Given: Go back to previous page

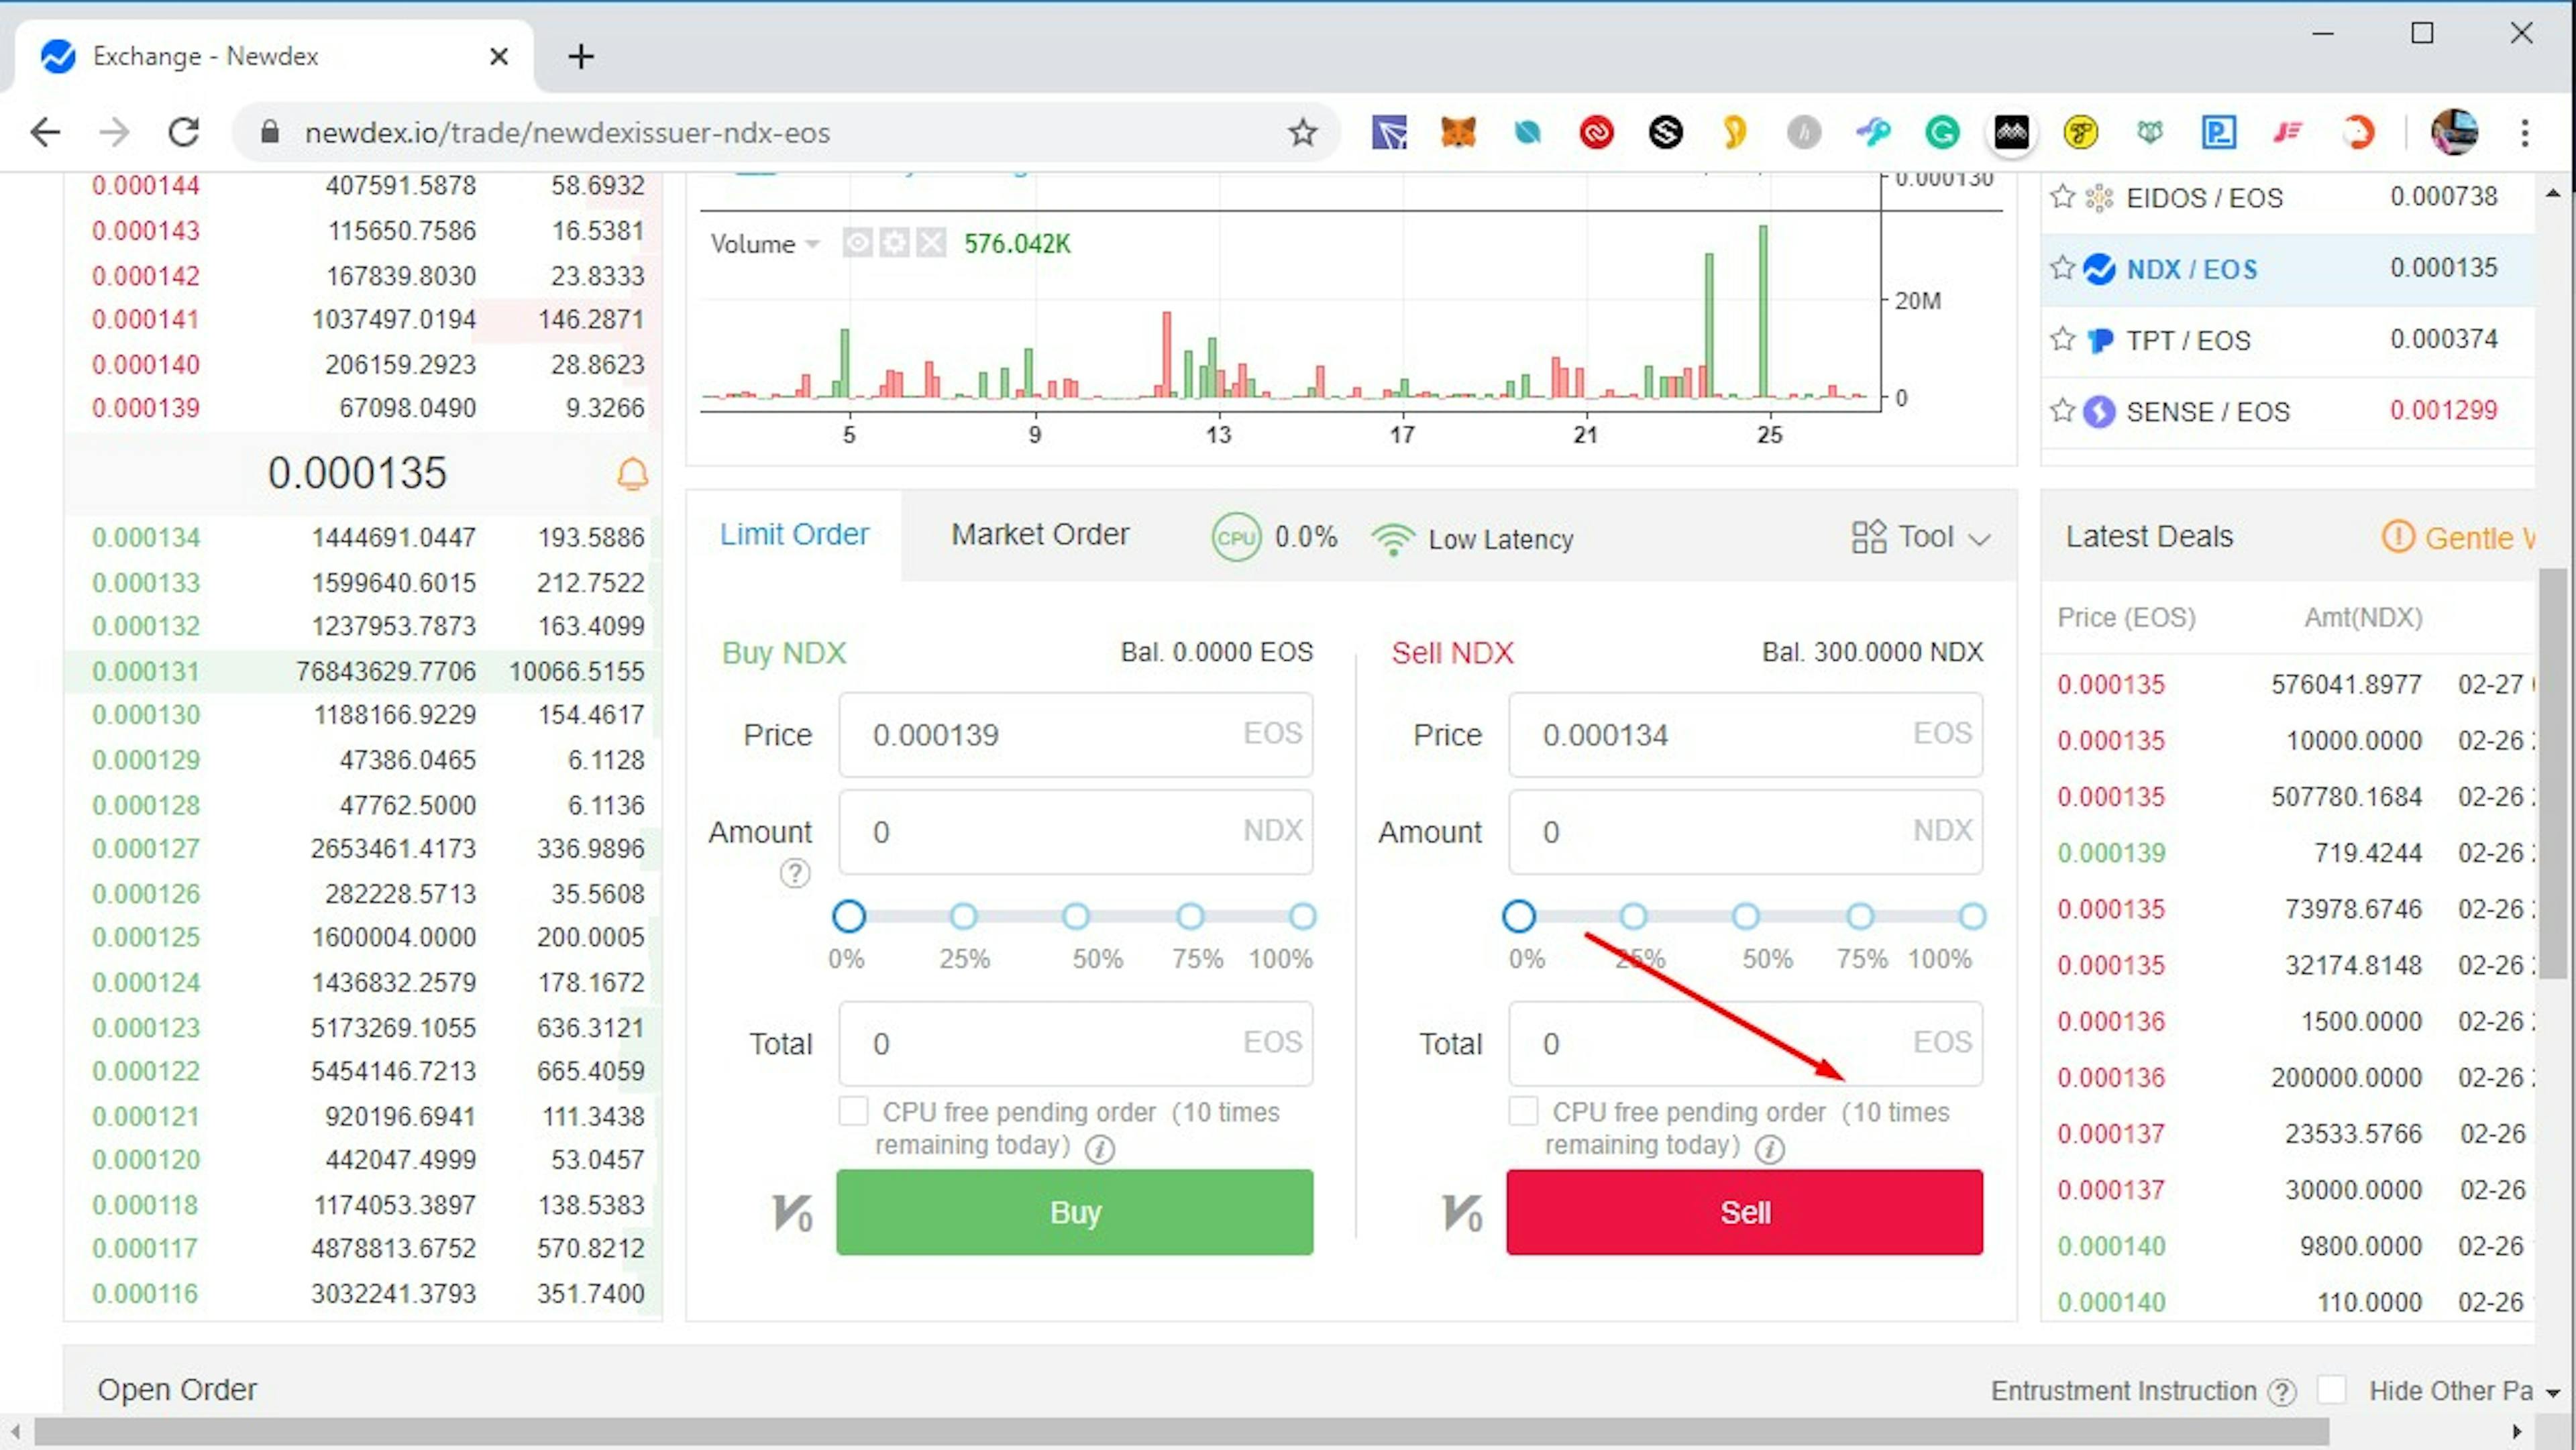Looking at the screenshot, I should coord(45,132).
